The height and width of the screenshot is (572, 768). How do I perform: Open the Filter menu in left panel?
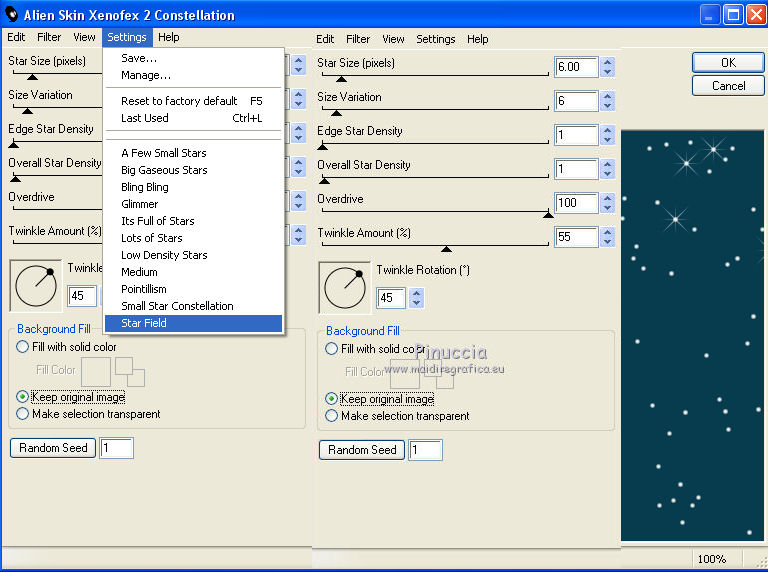tap(49, 37)
